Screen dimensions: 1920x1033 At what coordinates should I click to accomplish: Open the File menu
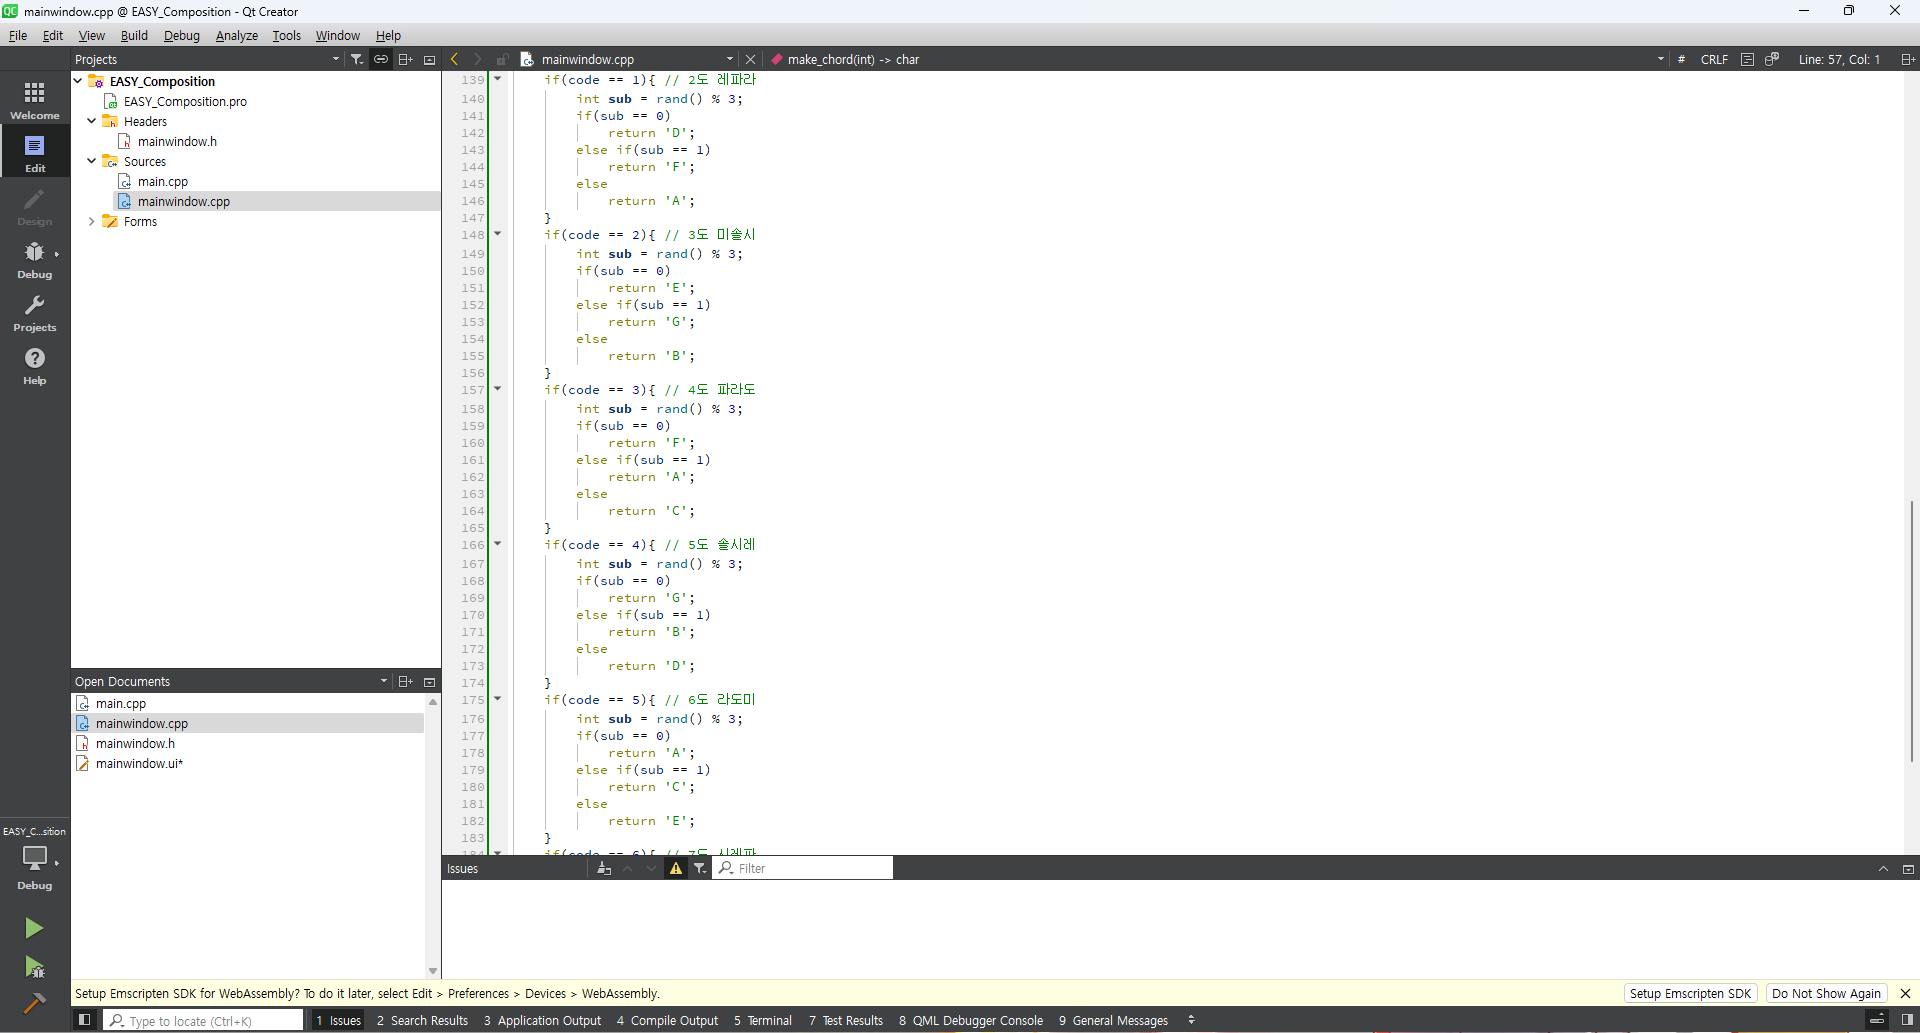pos(18,35)
